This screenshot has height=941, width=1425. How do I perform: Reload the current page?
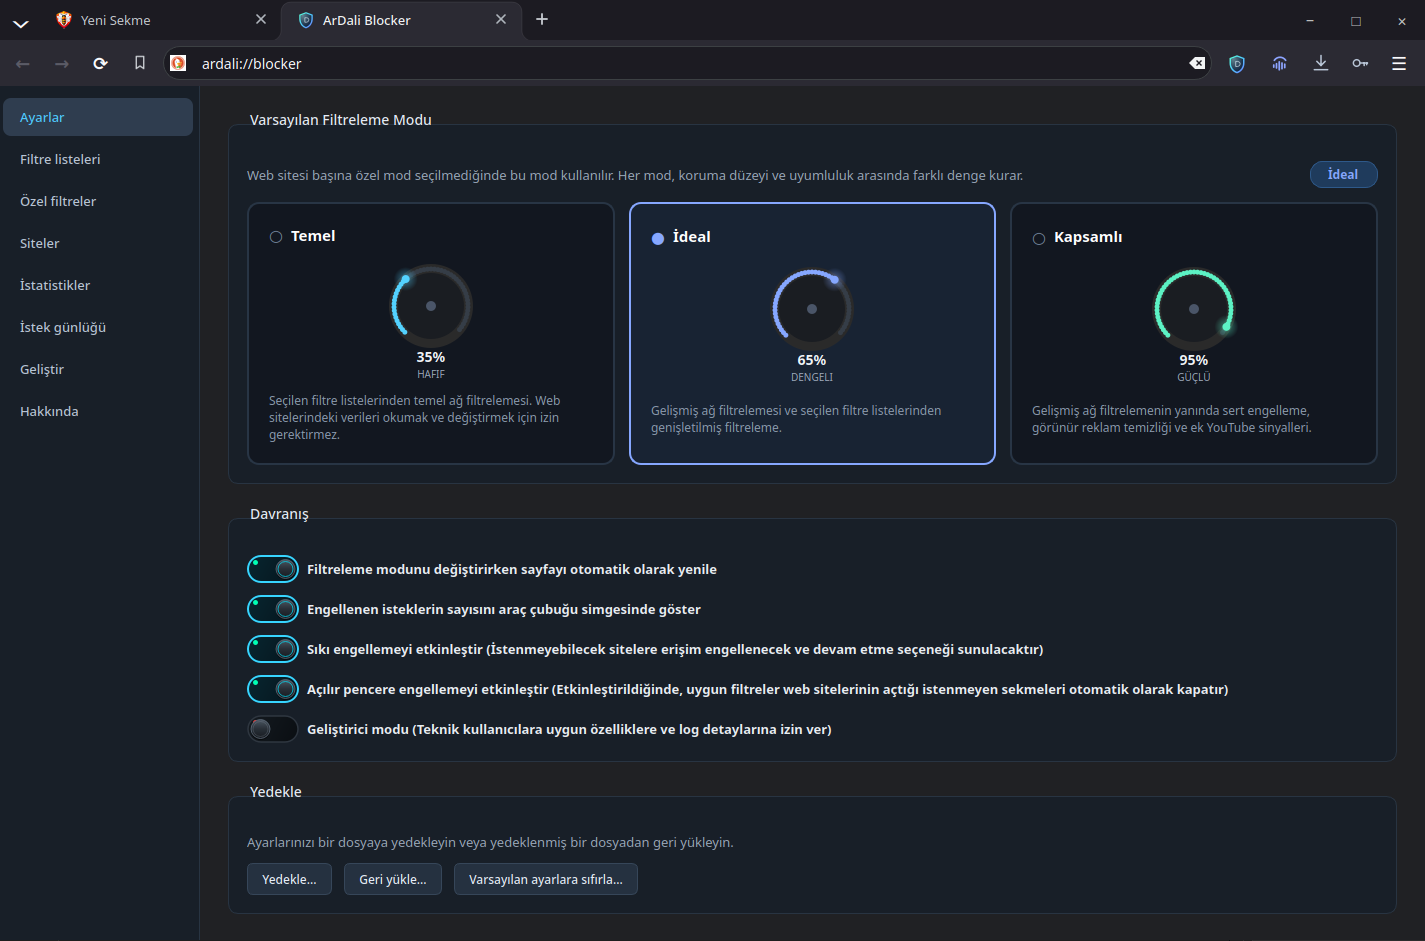pyautogui.click(x=100, y=63)
